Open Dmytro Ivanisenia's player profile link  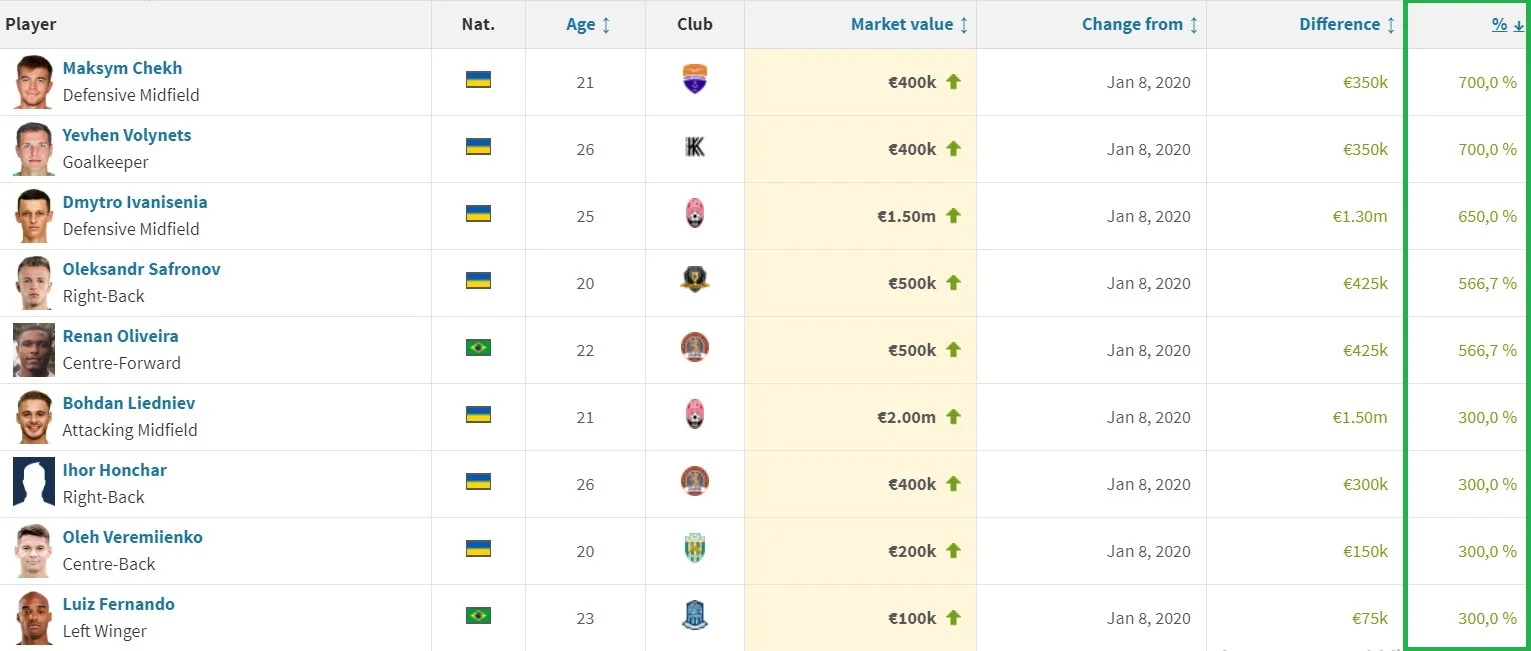[135, 202]
